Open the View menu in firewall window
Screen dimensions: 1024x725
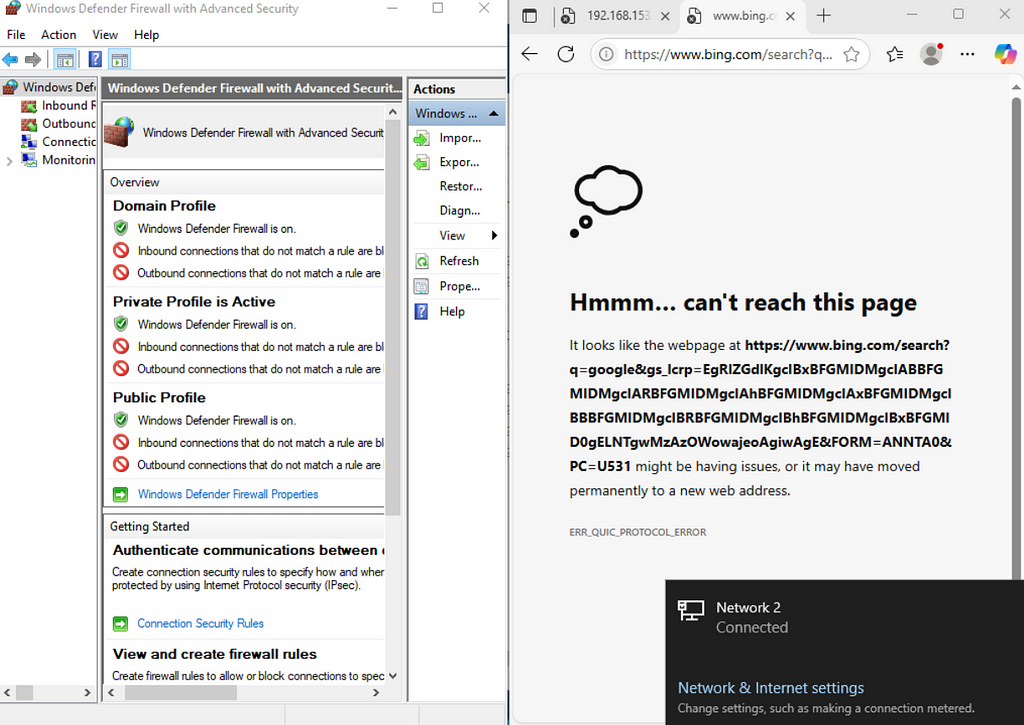[x=104, y=35]
